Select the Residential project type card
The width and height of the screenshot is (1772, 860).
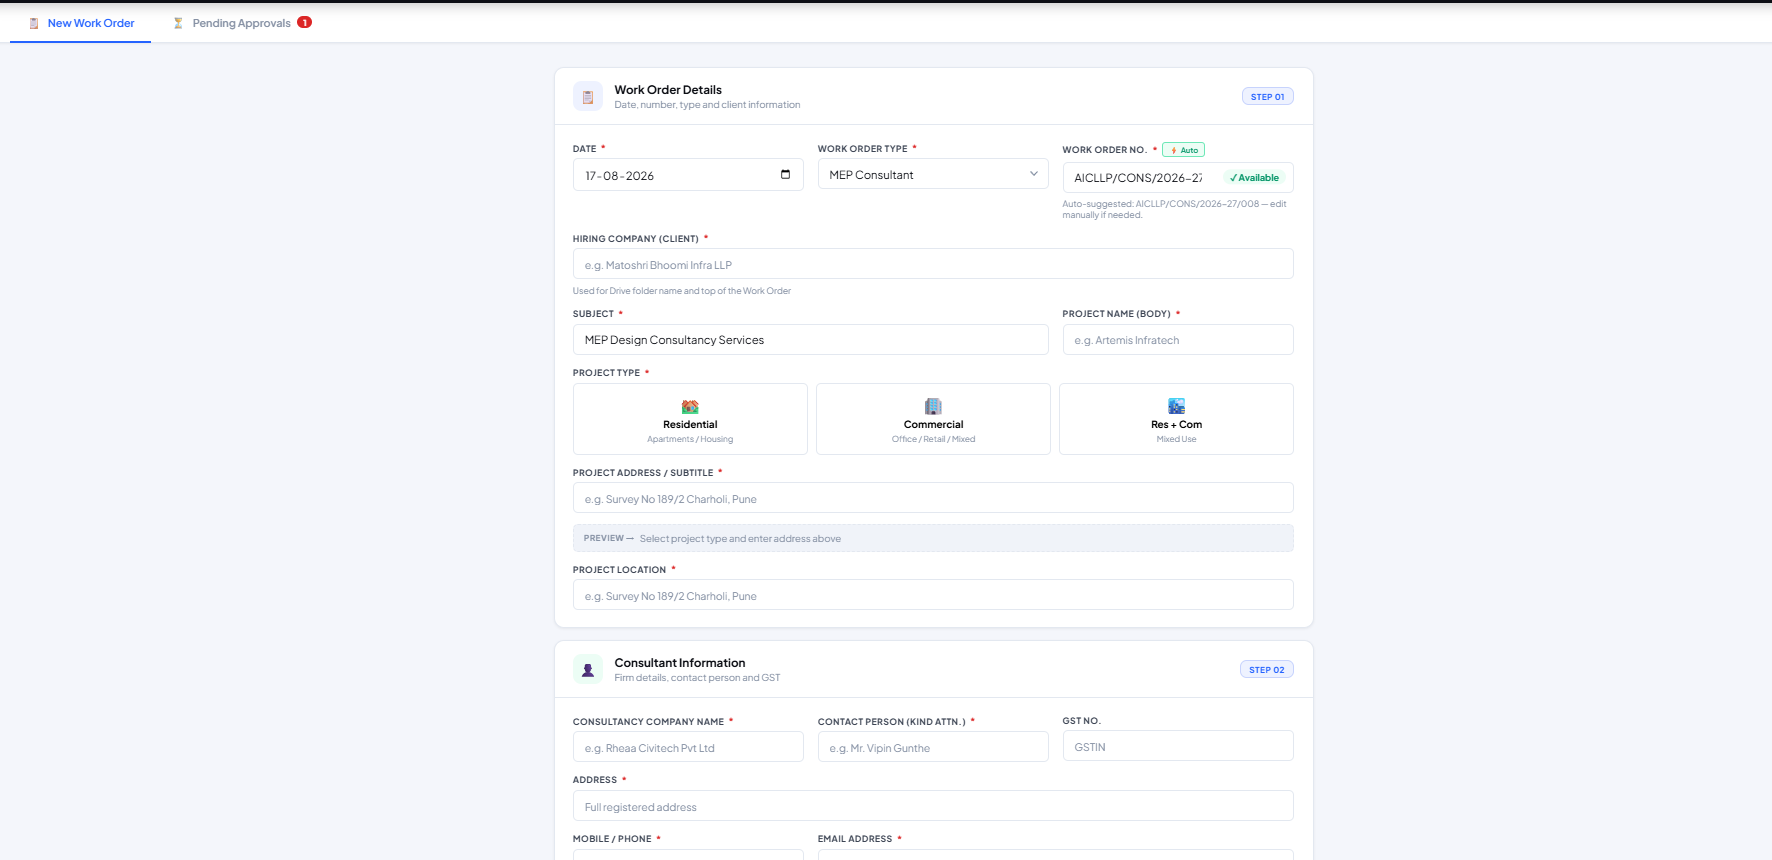pos(690,419)
